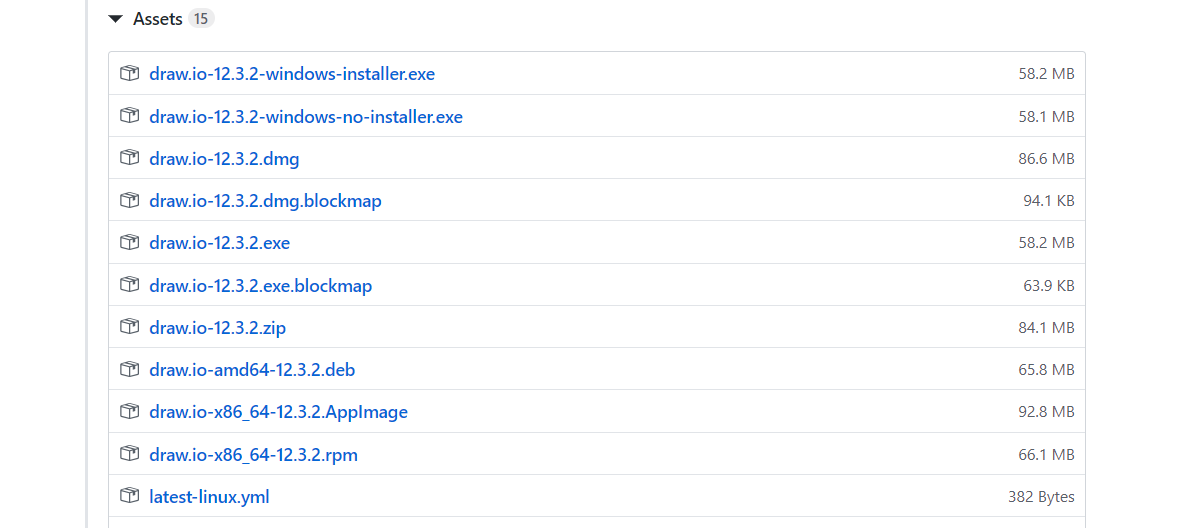The height and width of the screenshot is (528, 1190).
Task: Click package icon beside draw.io-12.3.2.zip
Action: point(130,328)
